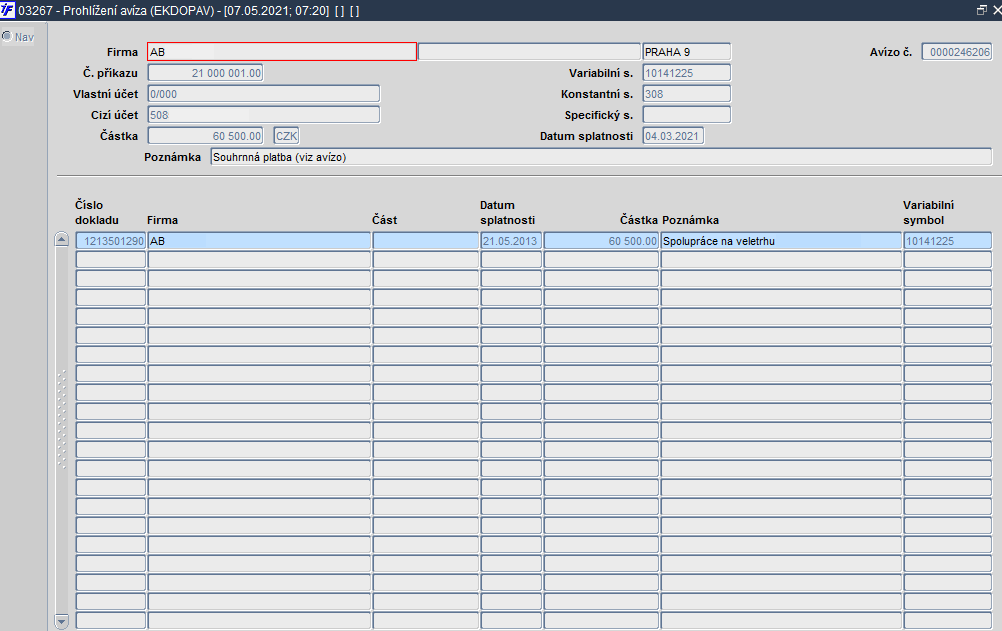The image size is (1002, 631).
Task: Close the Prohlížení avíza window
Action: point(996,10)
